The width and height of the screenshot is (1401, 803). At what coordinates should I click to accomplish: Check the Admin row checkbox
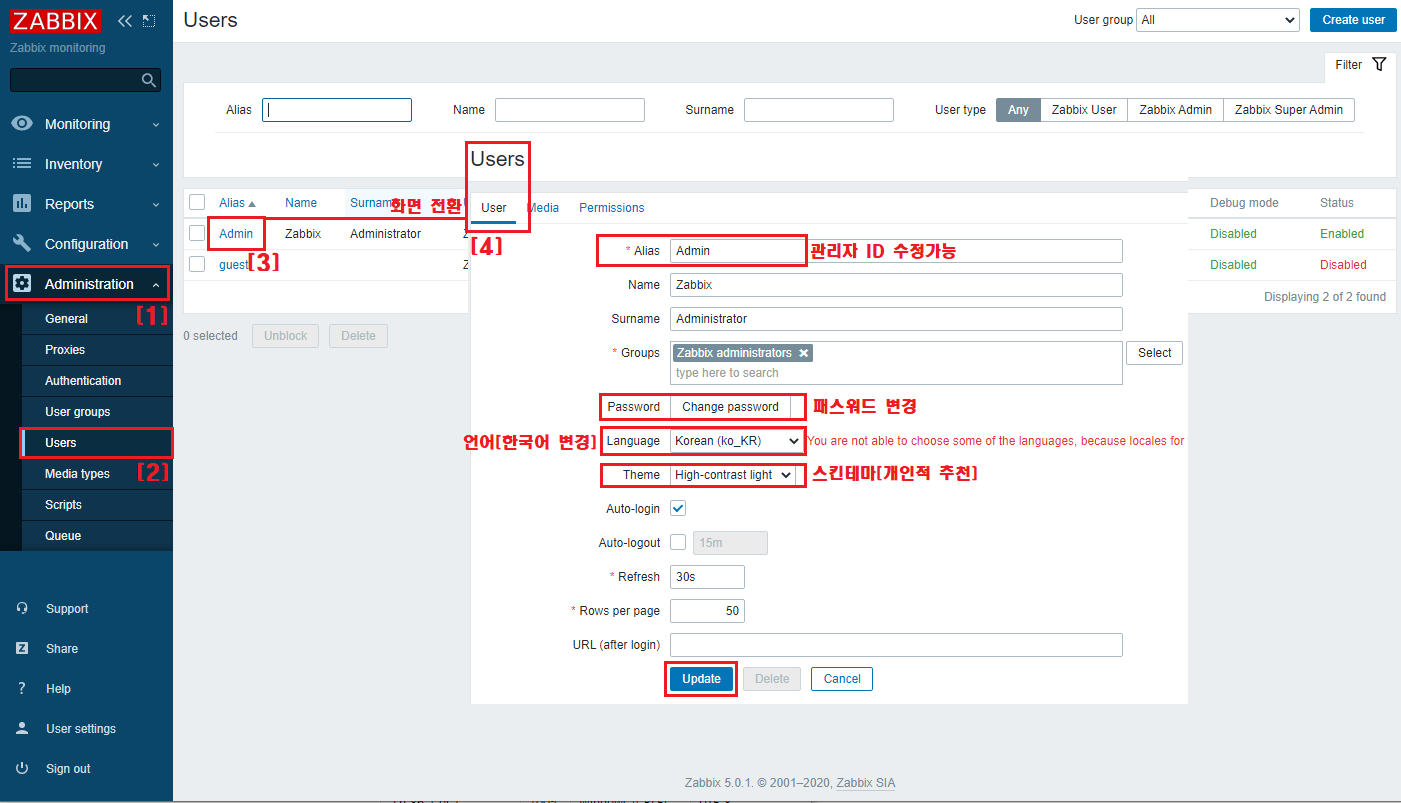[197, 233]
